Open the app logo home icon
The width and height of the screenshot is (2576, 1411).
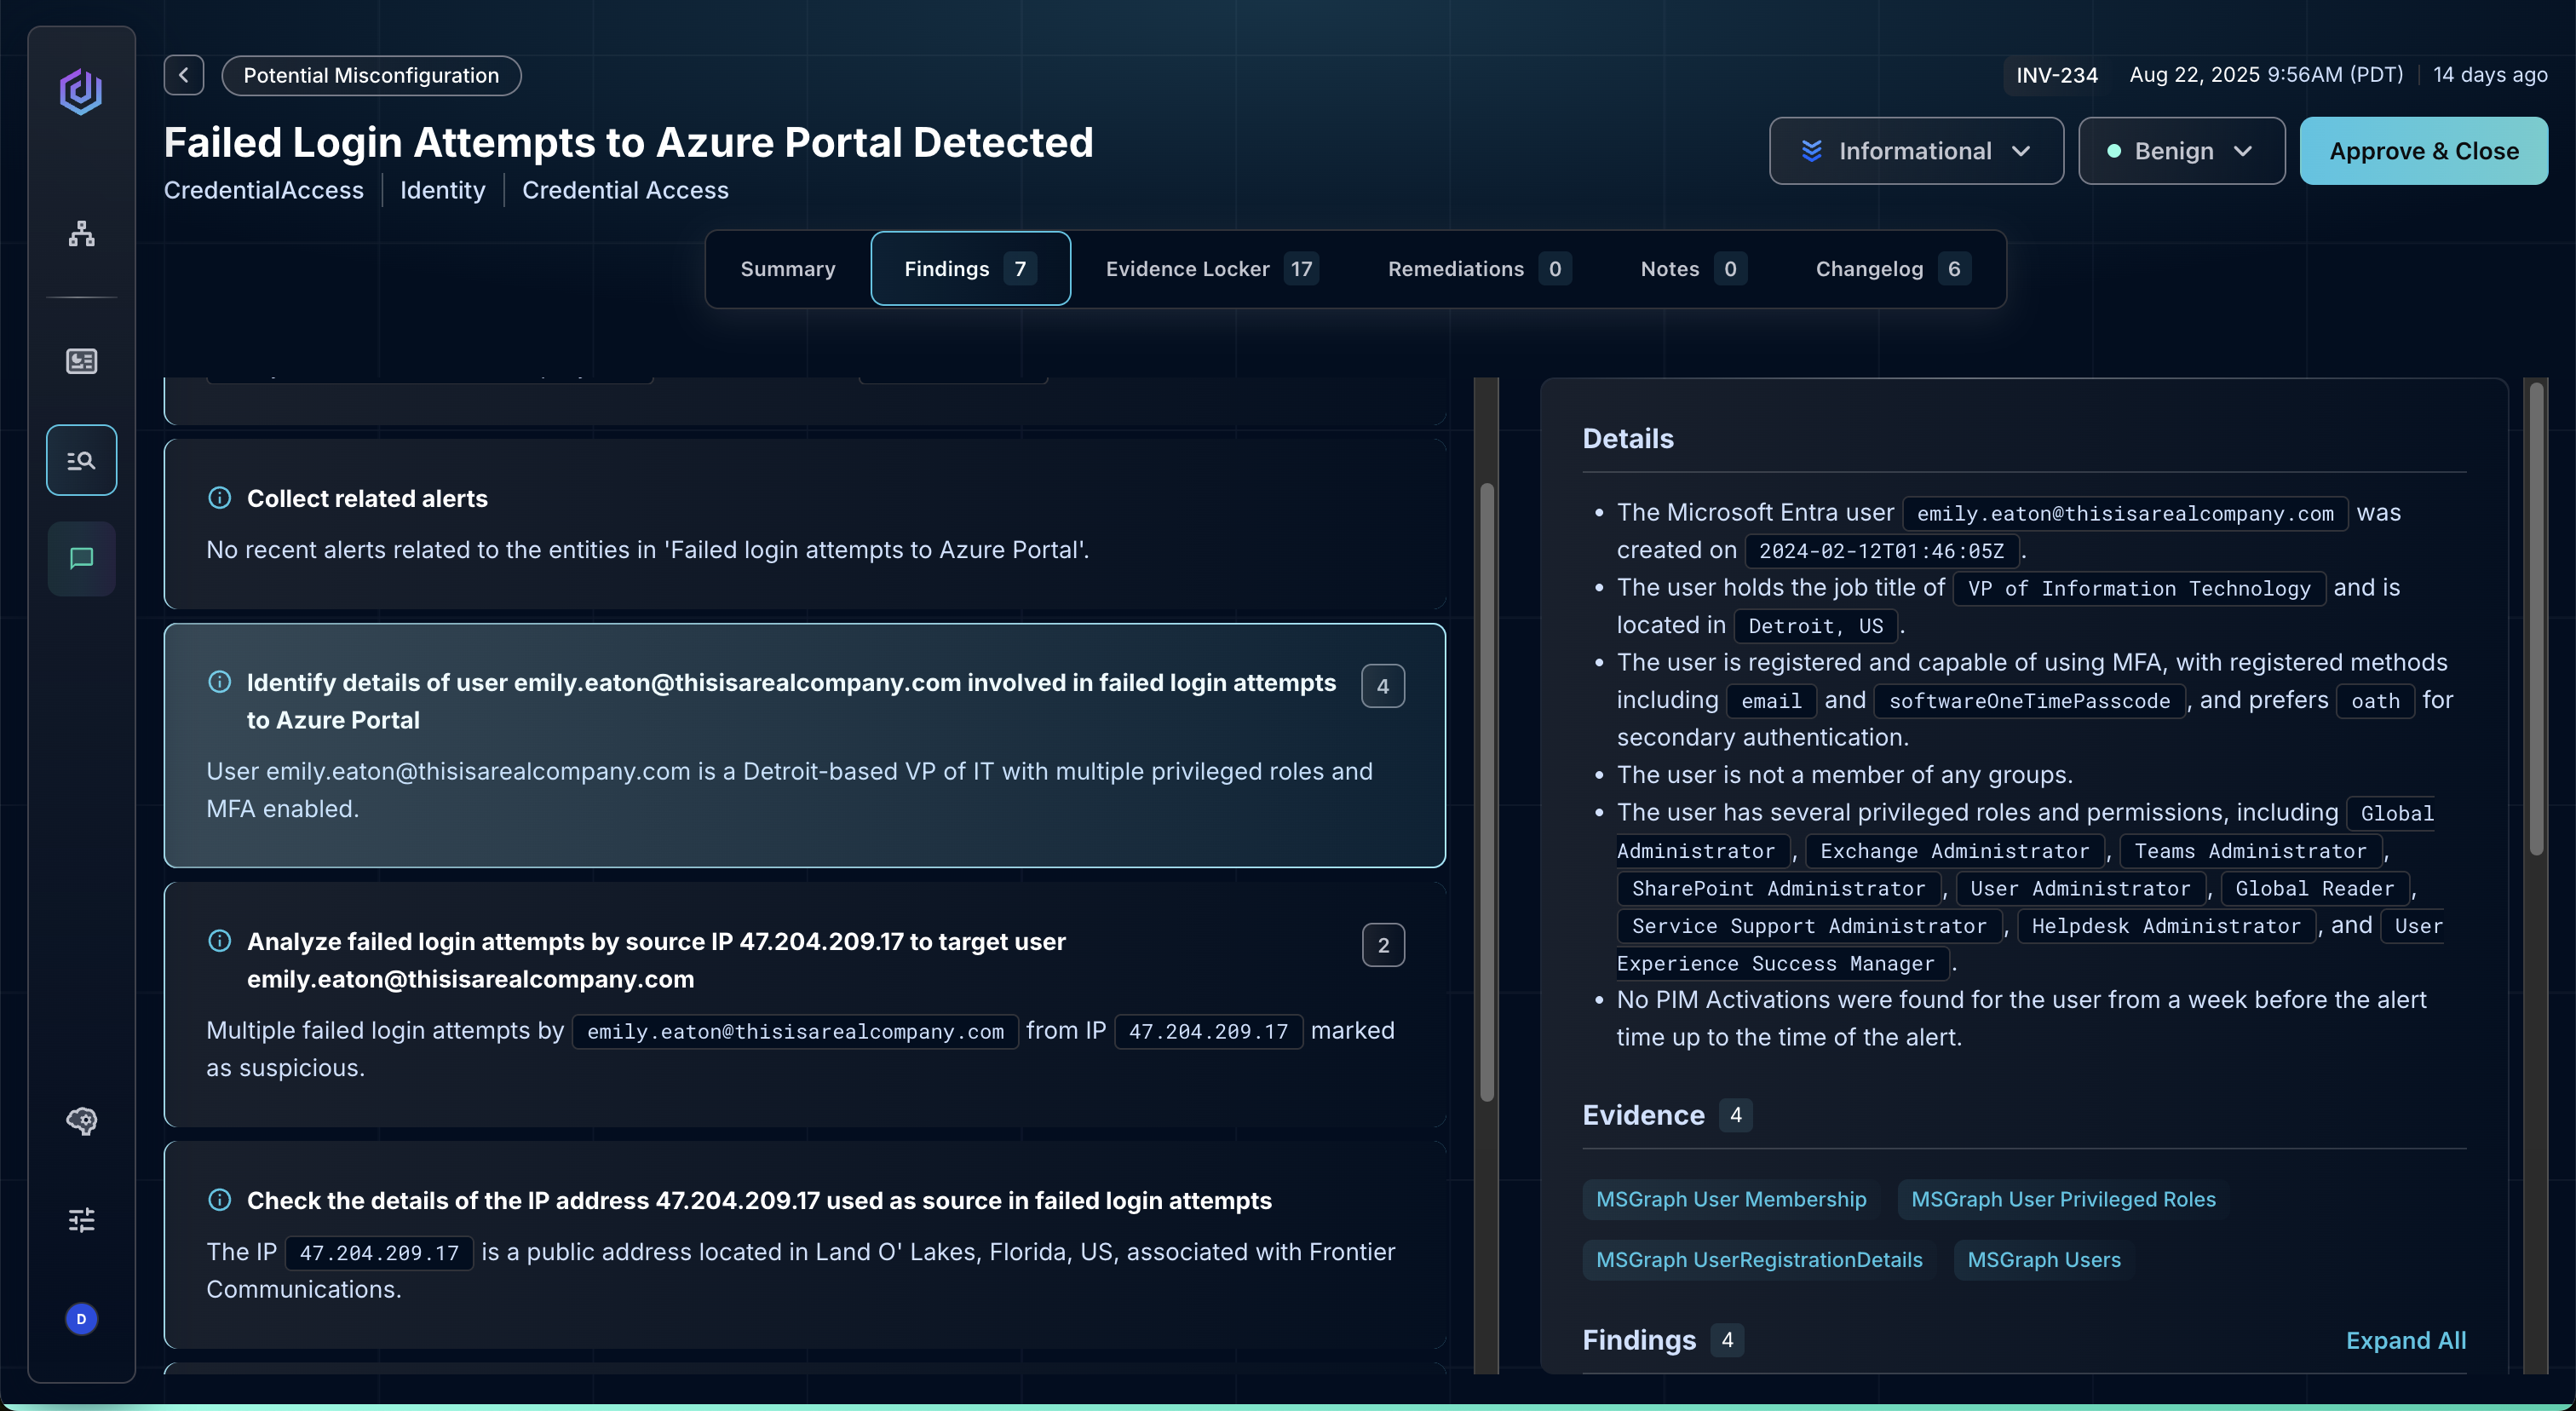tap(81, 91)
